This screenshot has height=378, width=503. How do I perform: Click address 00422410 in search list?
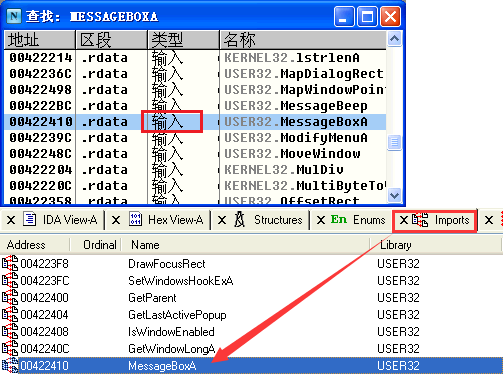coord(41,122)
